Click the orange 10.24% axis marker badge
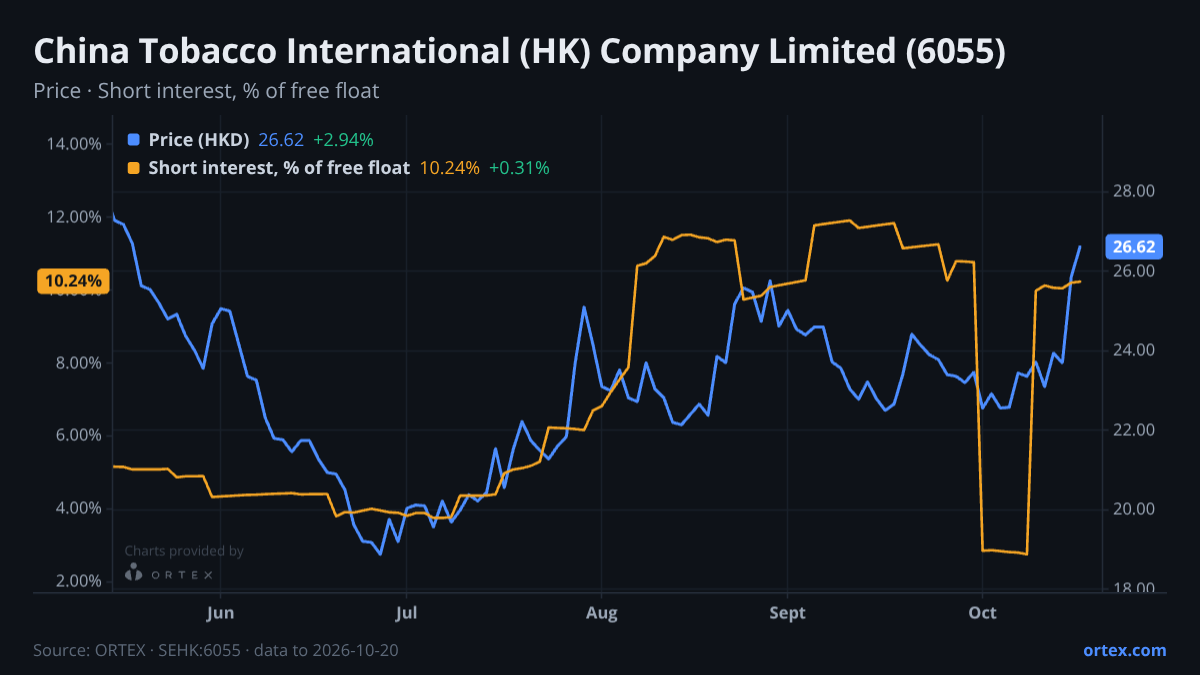Screen dimensions: 1200x675 (72, 282)
